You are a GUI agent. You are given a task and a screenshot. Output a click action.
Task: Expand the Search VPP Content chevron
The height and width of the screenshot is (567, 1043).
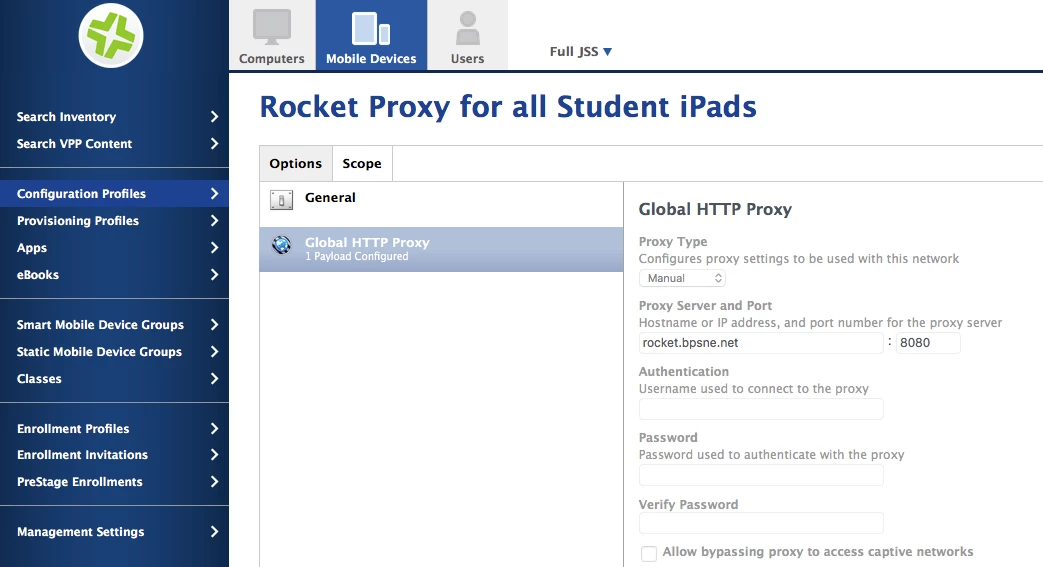coord(214,144)
